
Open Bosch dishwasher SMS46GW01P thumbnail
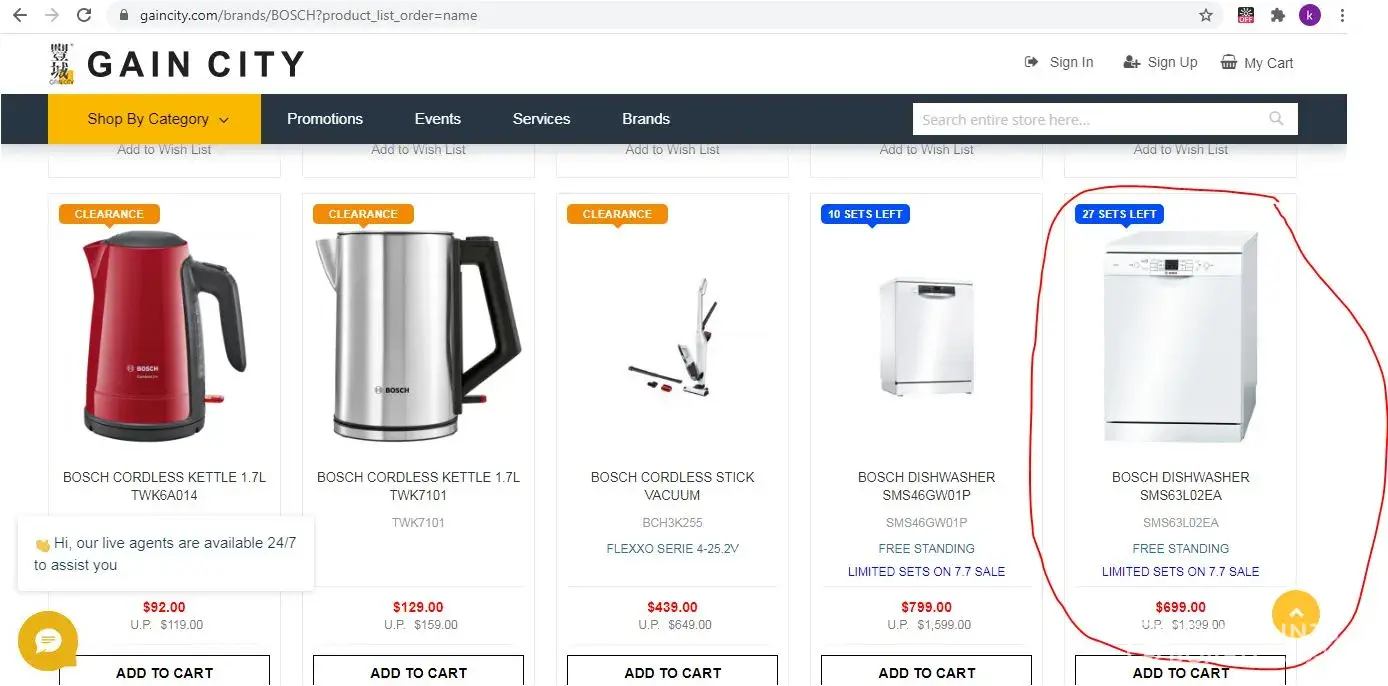pos(926,337)
